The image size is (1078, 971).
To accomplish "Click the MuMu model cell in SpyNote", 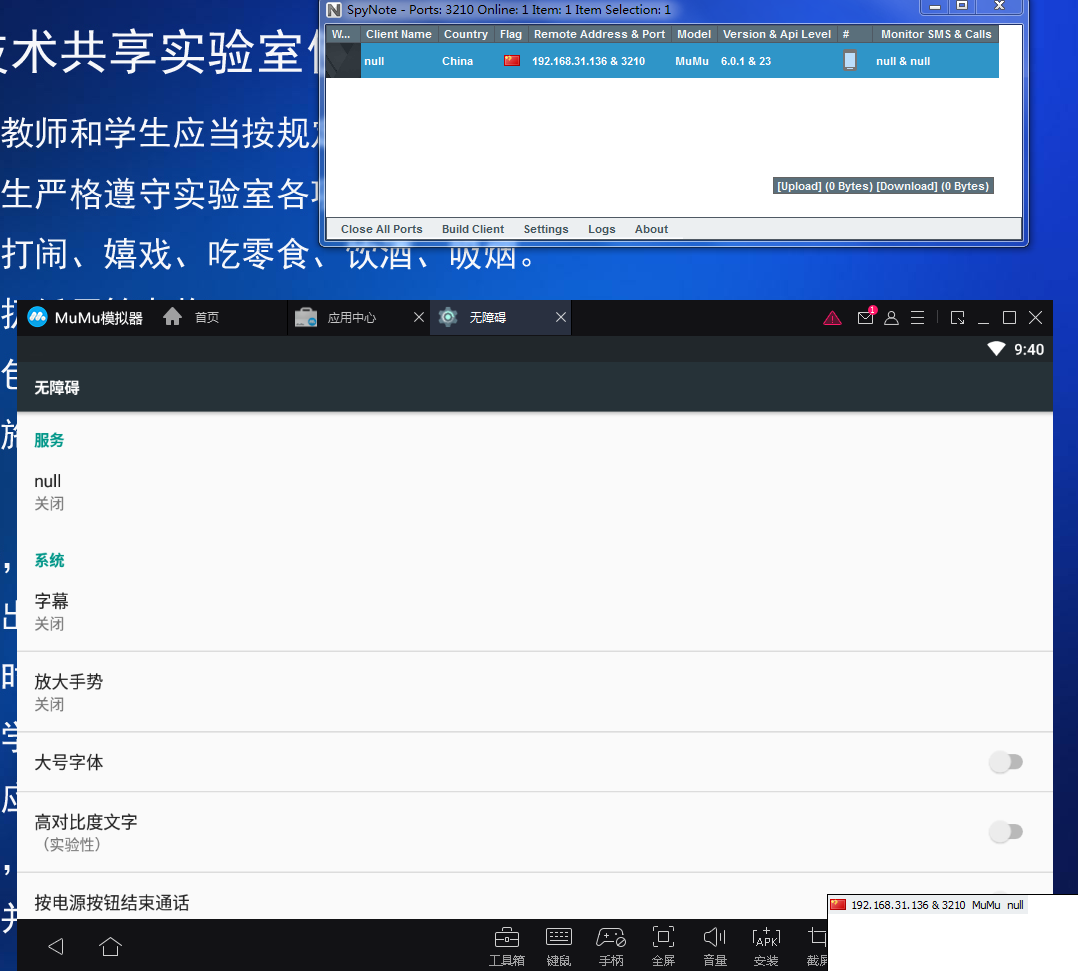I will (x=692, y=61).
